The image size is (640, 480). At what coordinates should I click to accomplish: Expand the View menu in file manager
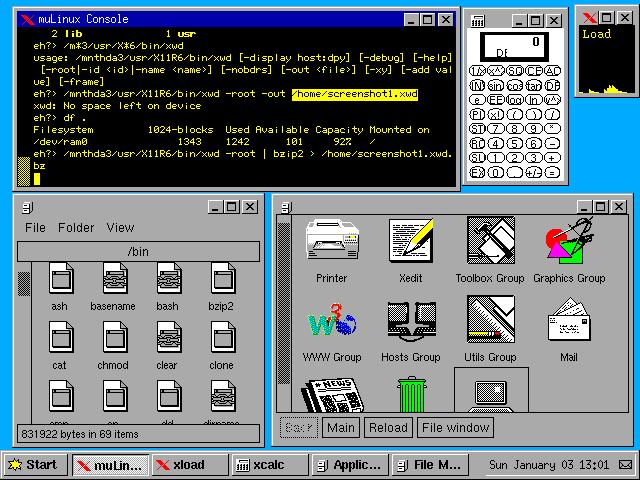pyautogui.click(x=120, y=228)
